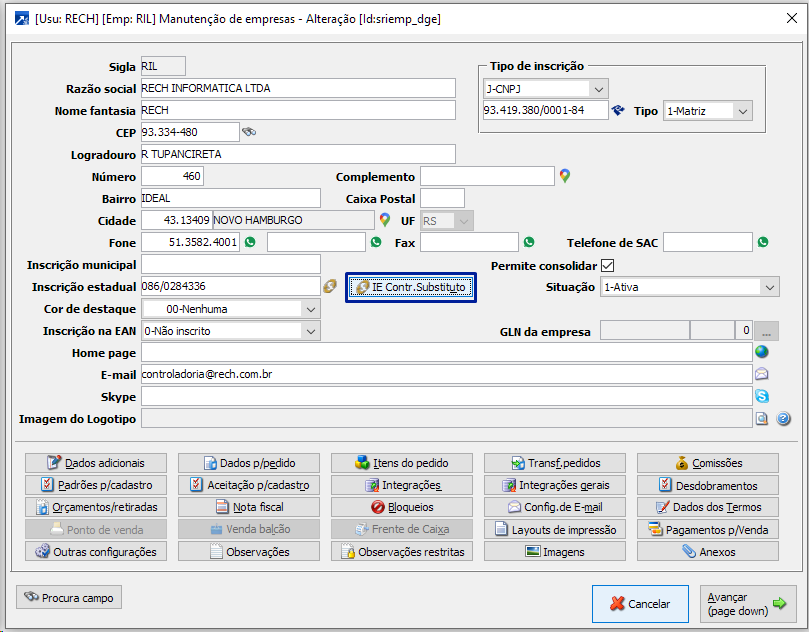Open the CNPJ lookup icon beside the number
This screenshot has width=809, height=632.
click(618, 111)
